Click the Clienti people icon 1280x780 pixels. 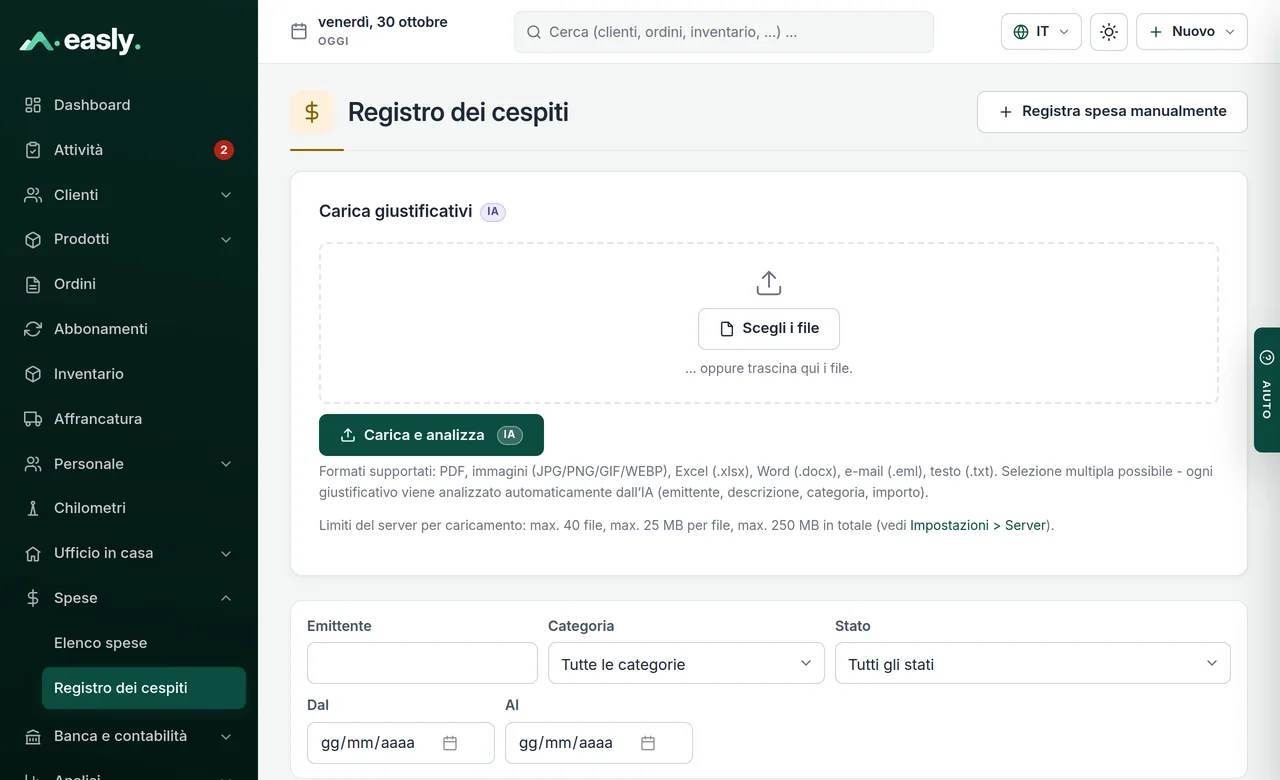33,195
